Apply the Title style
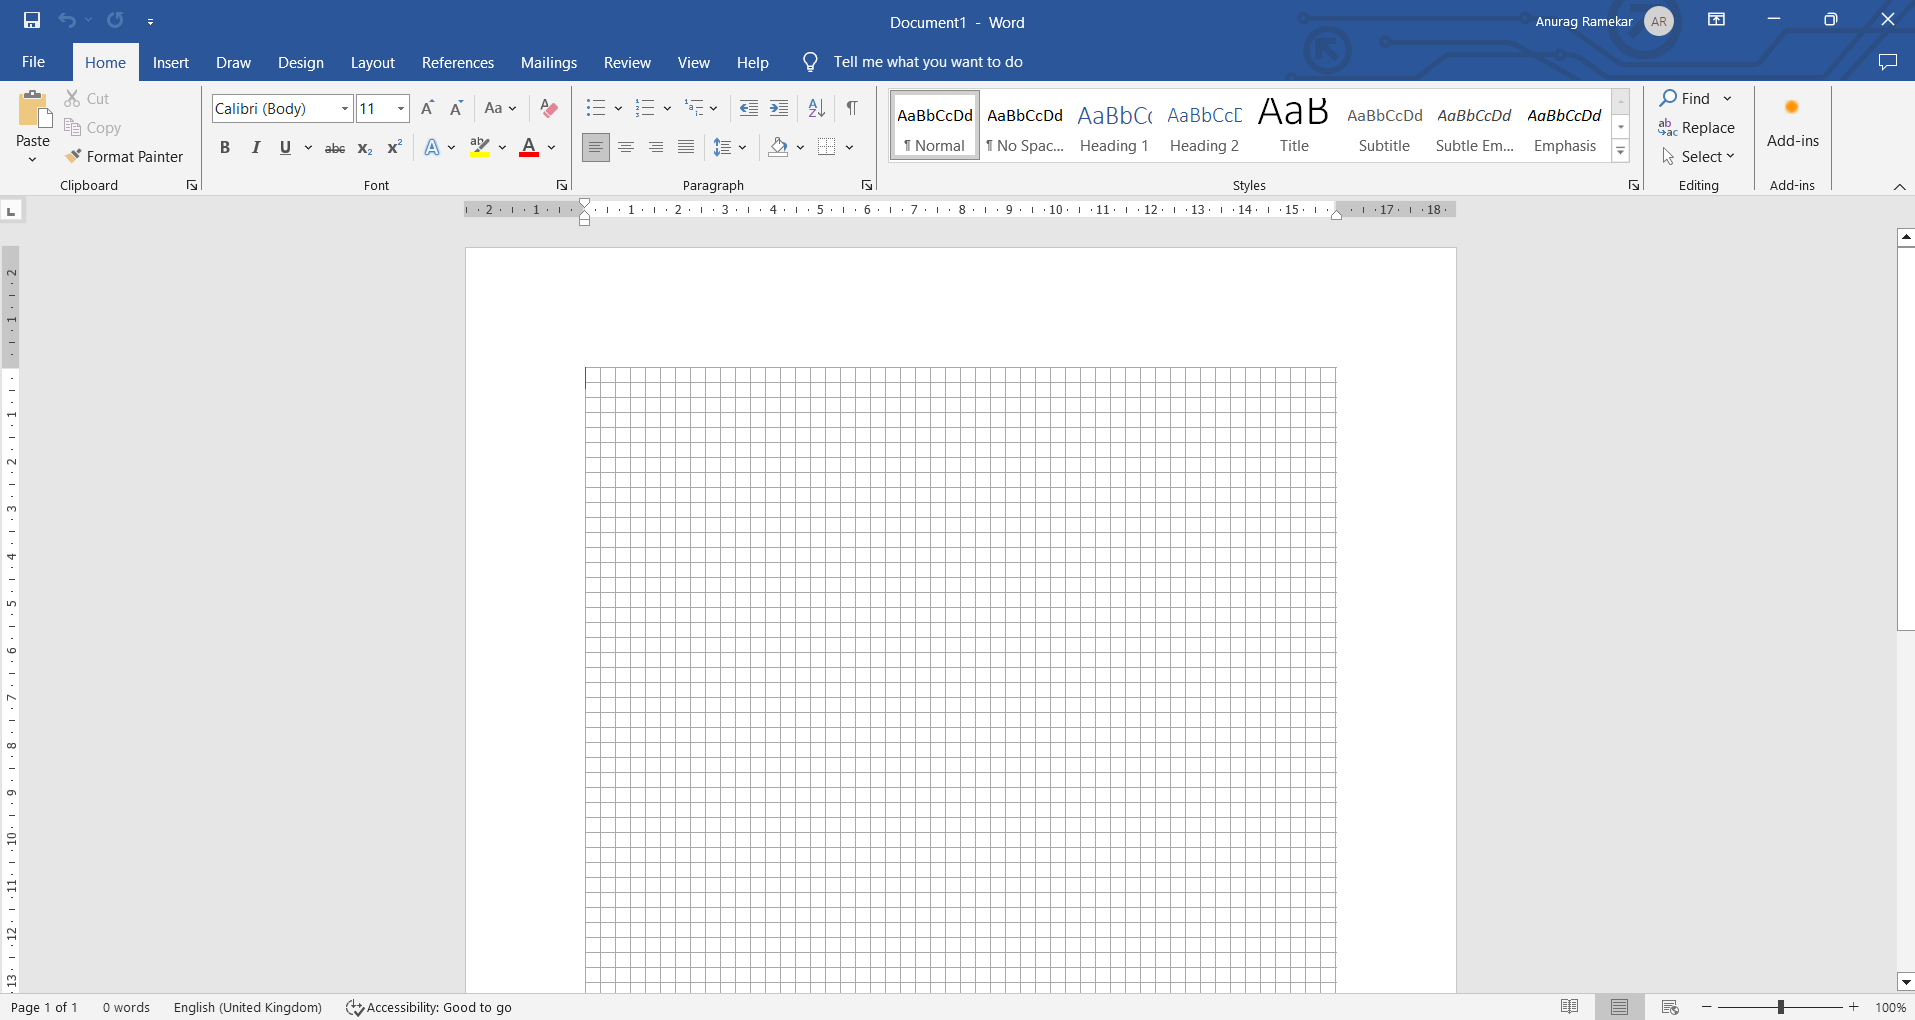Viewport: 1915px width, 1020px height. [1294, 126]
